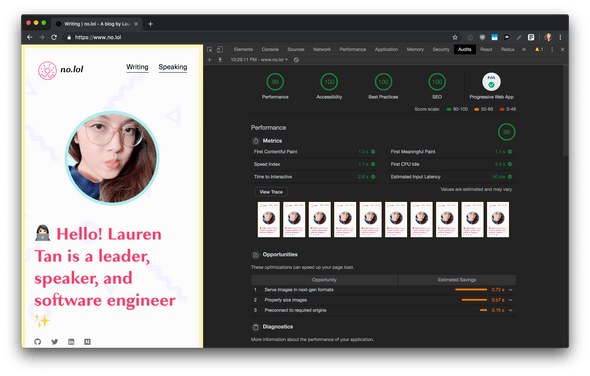Click the inspect element picker icon
The image size is (590, 376).
pos(210,49)
